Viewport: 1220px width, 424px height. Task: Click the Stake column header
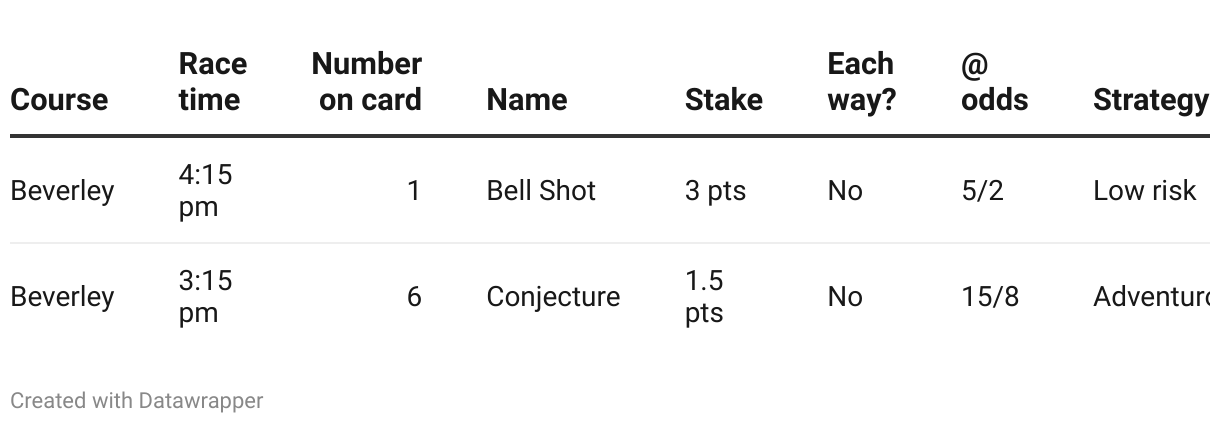pos(724,99)
